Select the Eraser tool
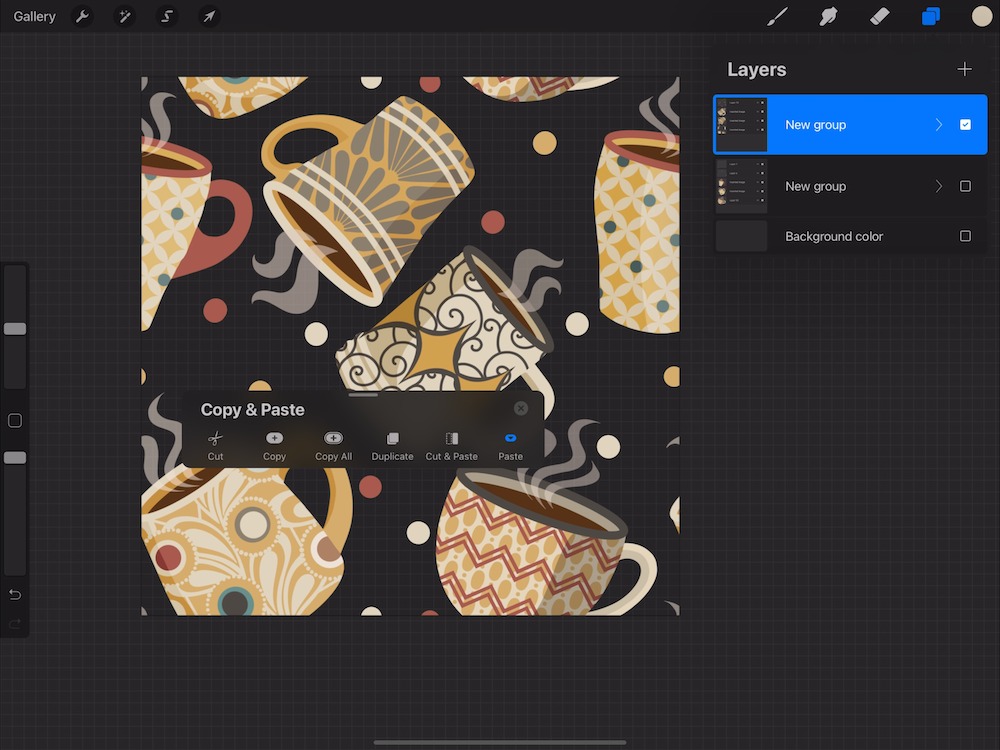 pos(880,16)
